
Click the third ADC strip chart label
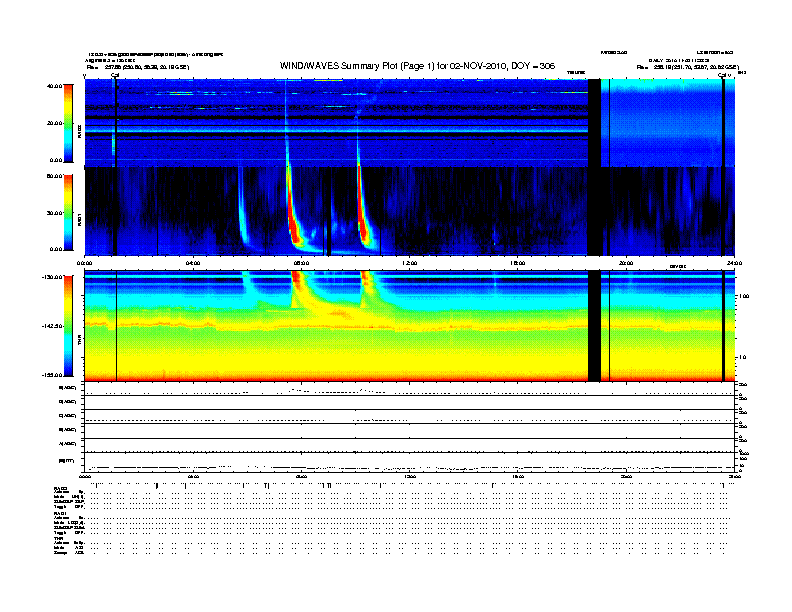point(68,416)
